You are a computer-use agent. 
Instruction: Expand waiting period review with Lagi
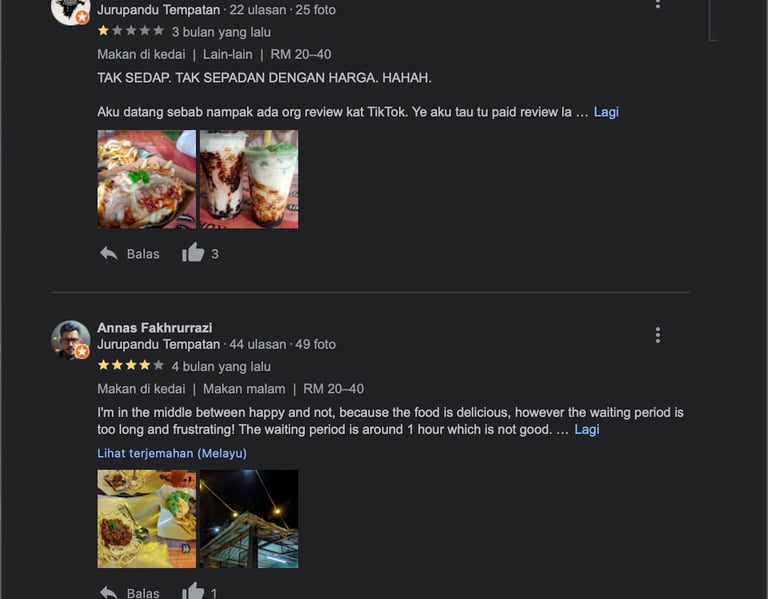(587, 430)
